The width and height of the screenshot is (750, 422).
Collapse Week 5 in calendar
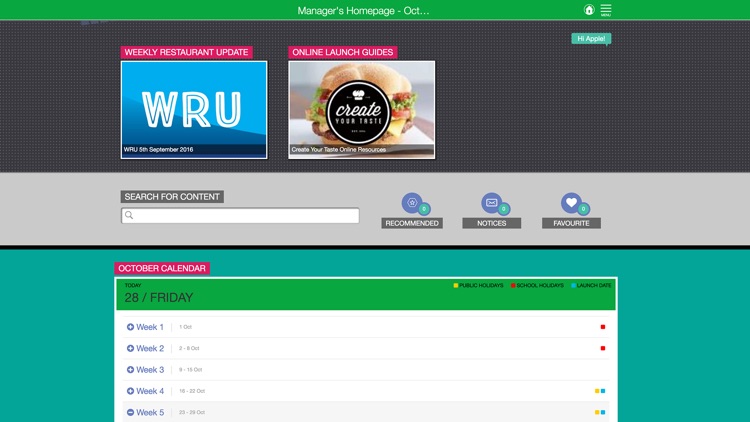click(130, 412)
